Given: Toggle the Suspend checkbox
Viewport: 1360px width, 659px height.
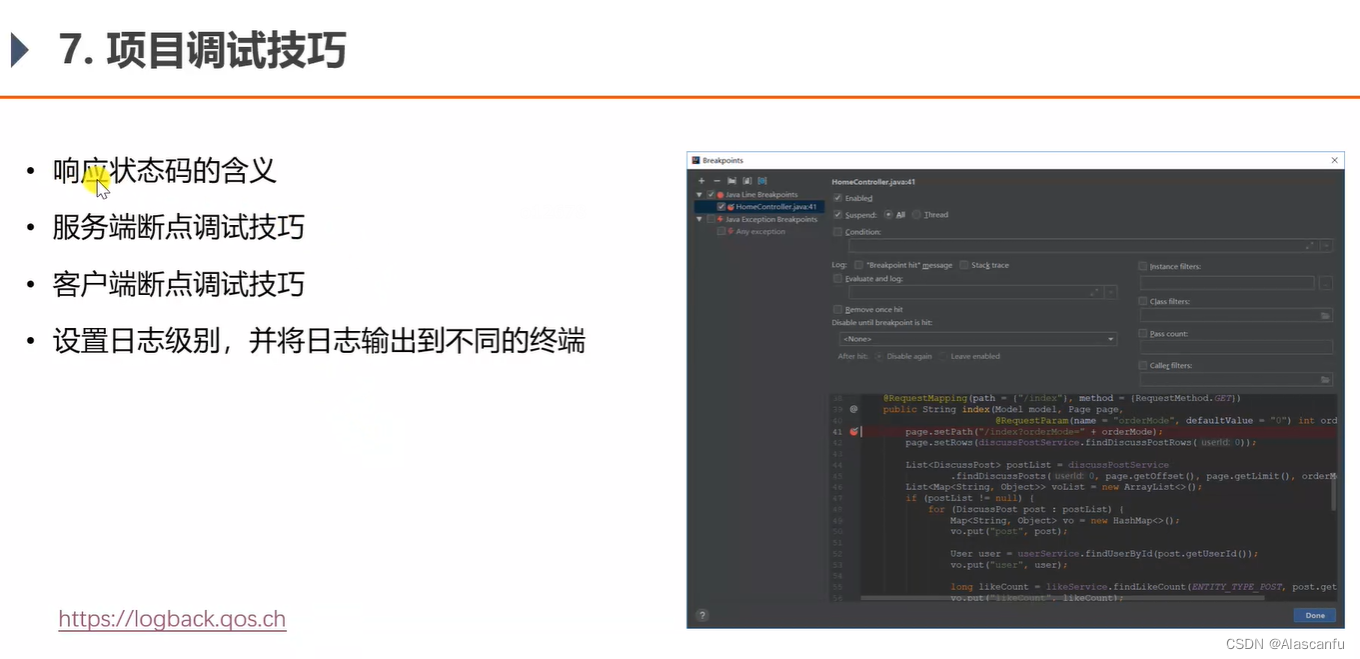Looking at the screenshot, I should point(837,215).
